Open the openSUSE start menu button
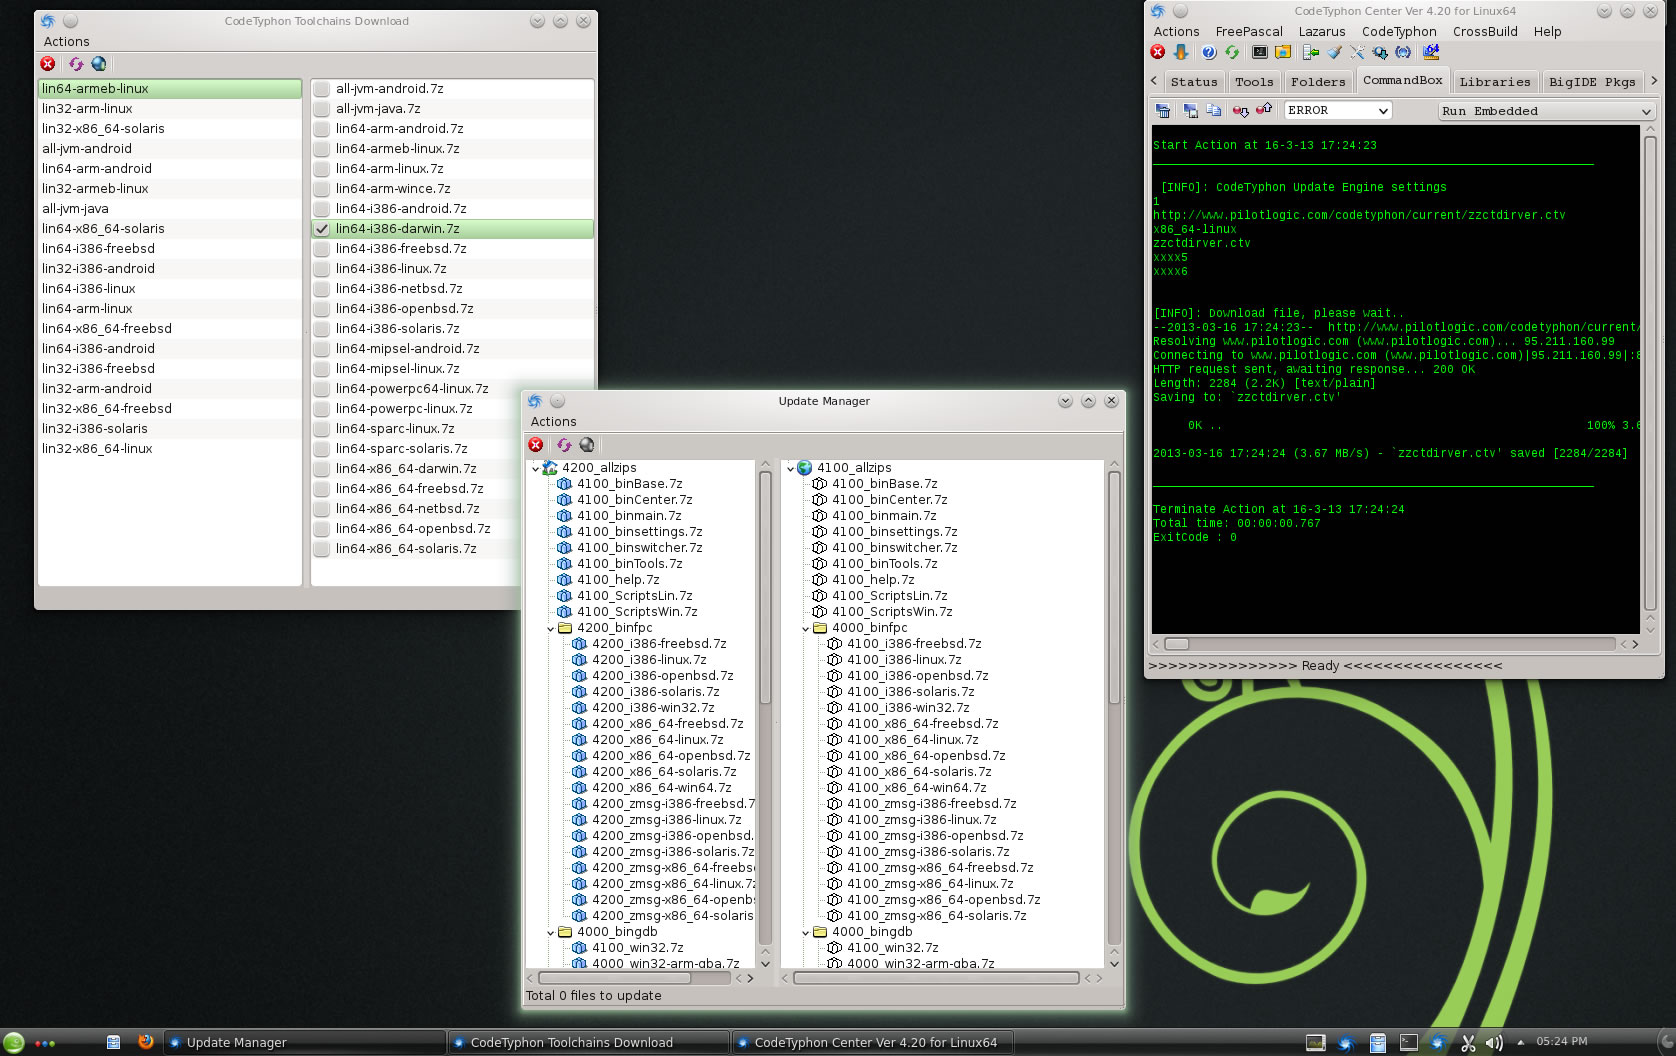Image resolution: width=1676 pixels, height=1056 pixels. 13,1042
